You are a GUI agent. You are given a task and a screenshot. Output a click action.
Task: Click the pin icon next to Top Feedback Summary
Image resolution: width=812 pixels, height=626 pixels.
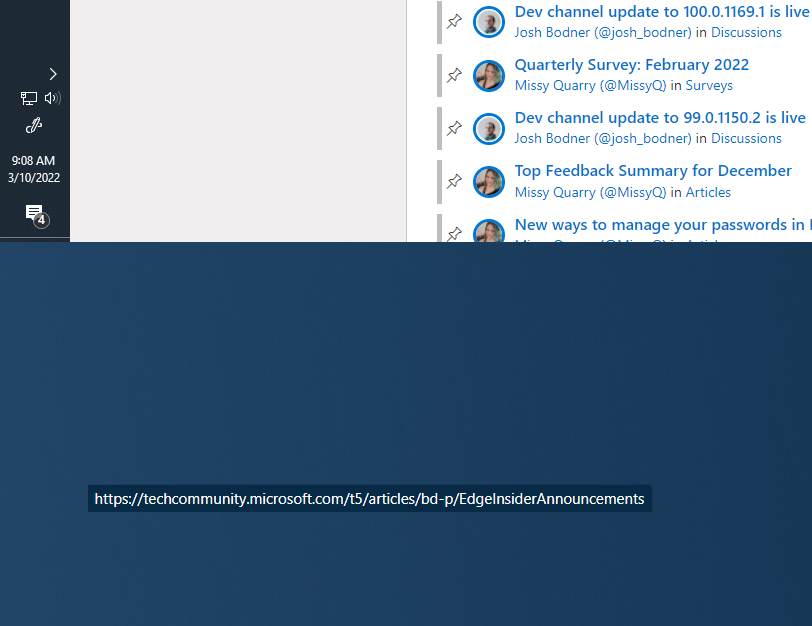[454, 180]
